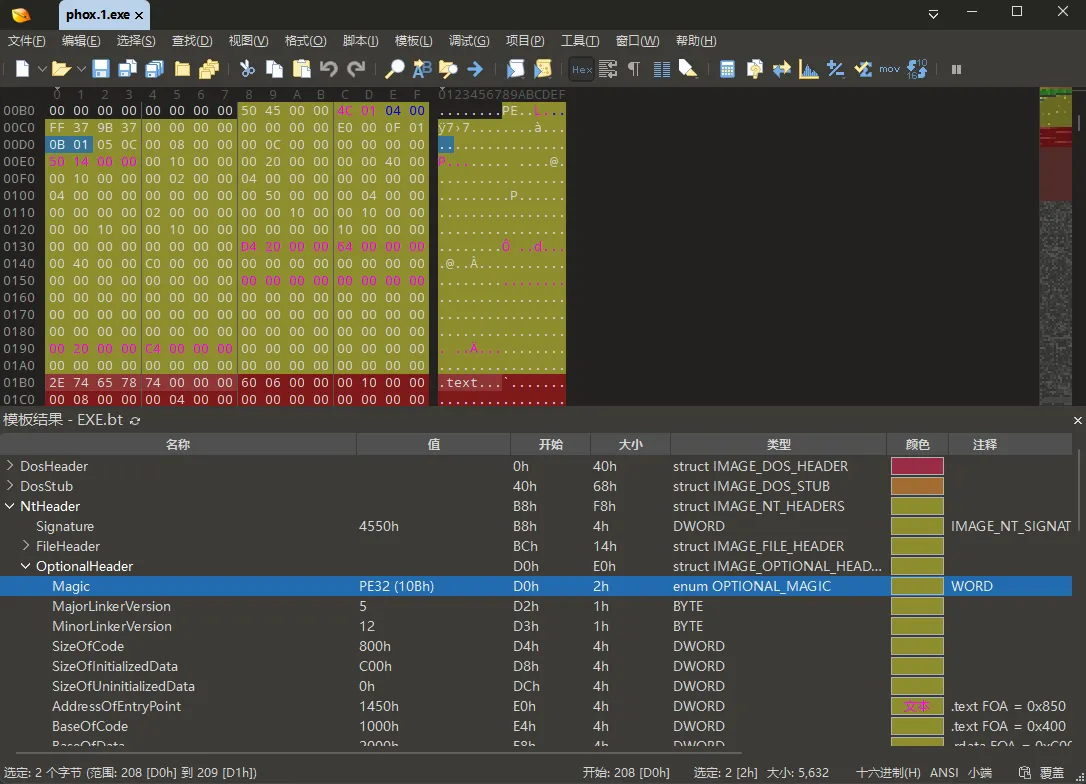Image resolution: width=1086 pixels, height=784 pixels.
Task: Refresh the EXE.bt template results
Action: [x=135, y=420]
